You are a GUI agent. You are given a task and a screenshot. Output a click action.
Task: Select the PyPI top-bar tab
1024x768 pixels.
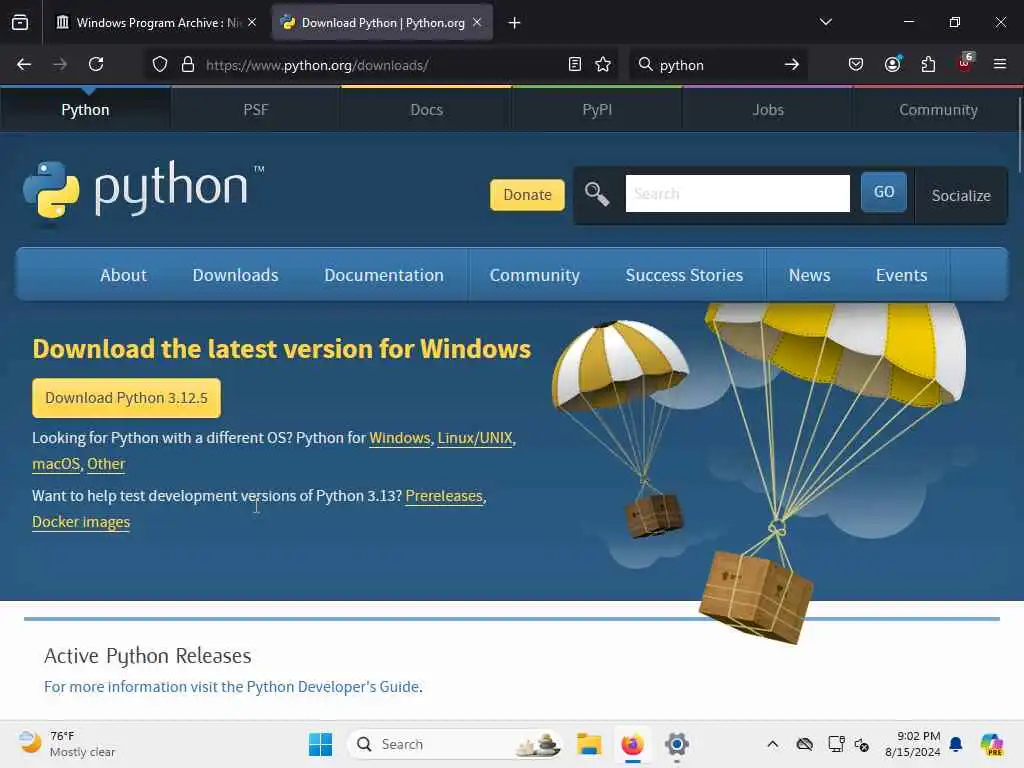coord(597,110)
